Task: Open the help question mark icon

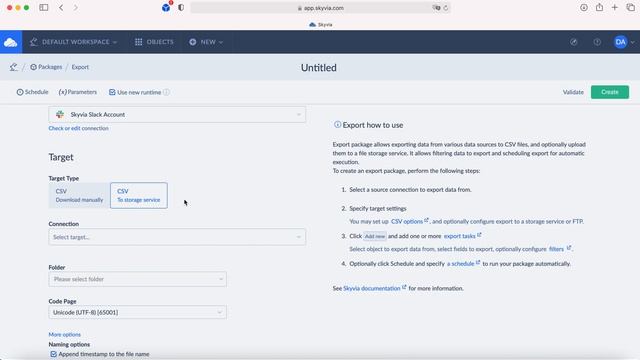Action: 597,42
